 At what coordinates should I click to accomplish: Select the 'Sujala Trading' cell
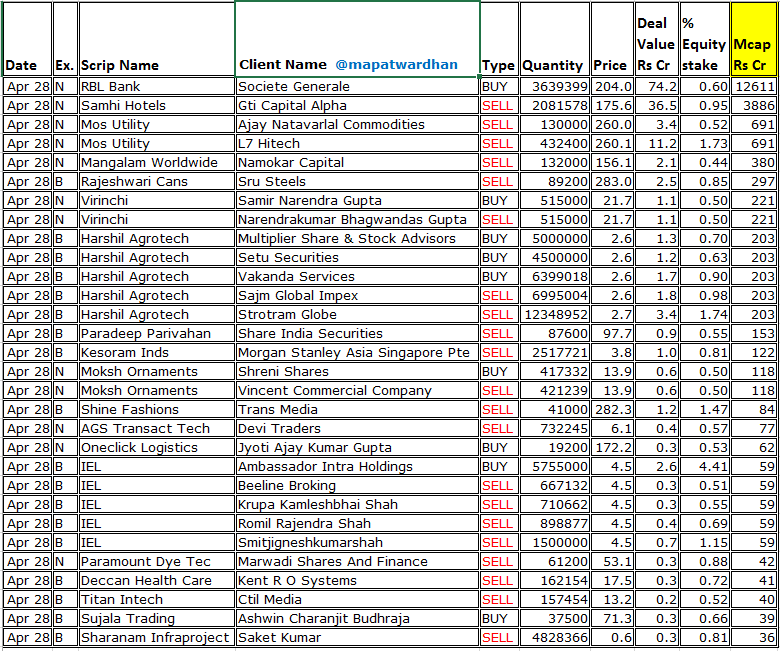pyautogui.click(x=156, y=618)
